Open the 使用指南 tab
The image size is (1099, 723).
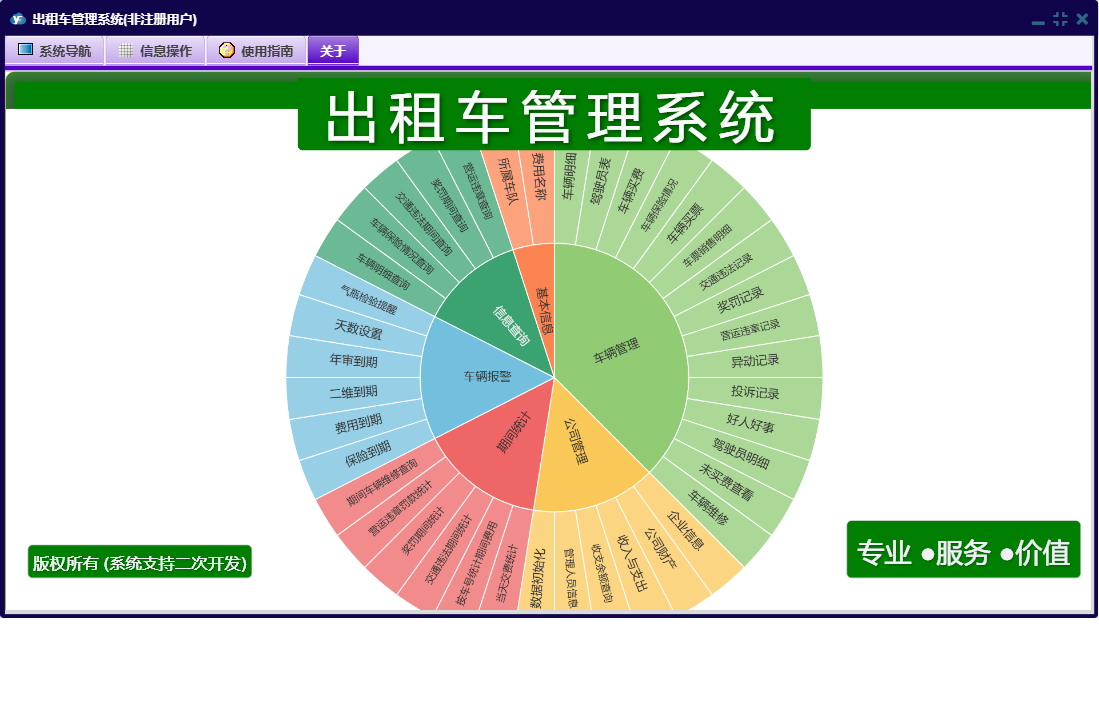[256, 50]
